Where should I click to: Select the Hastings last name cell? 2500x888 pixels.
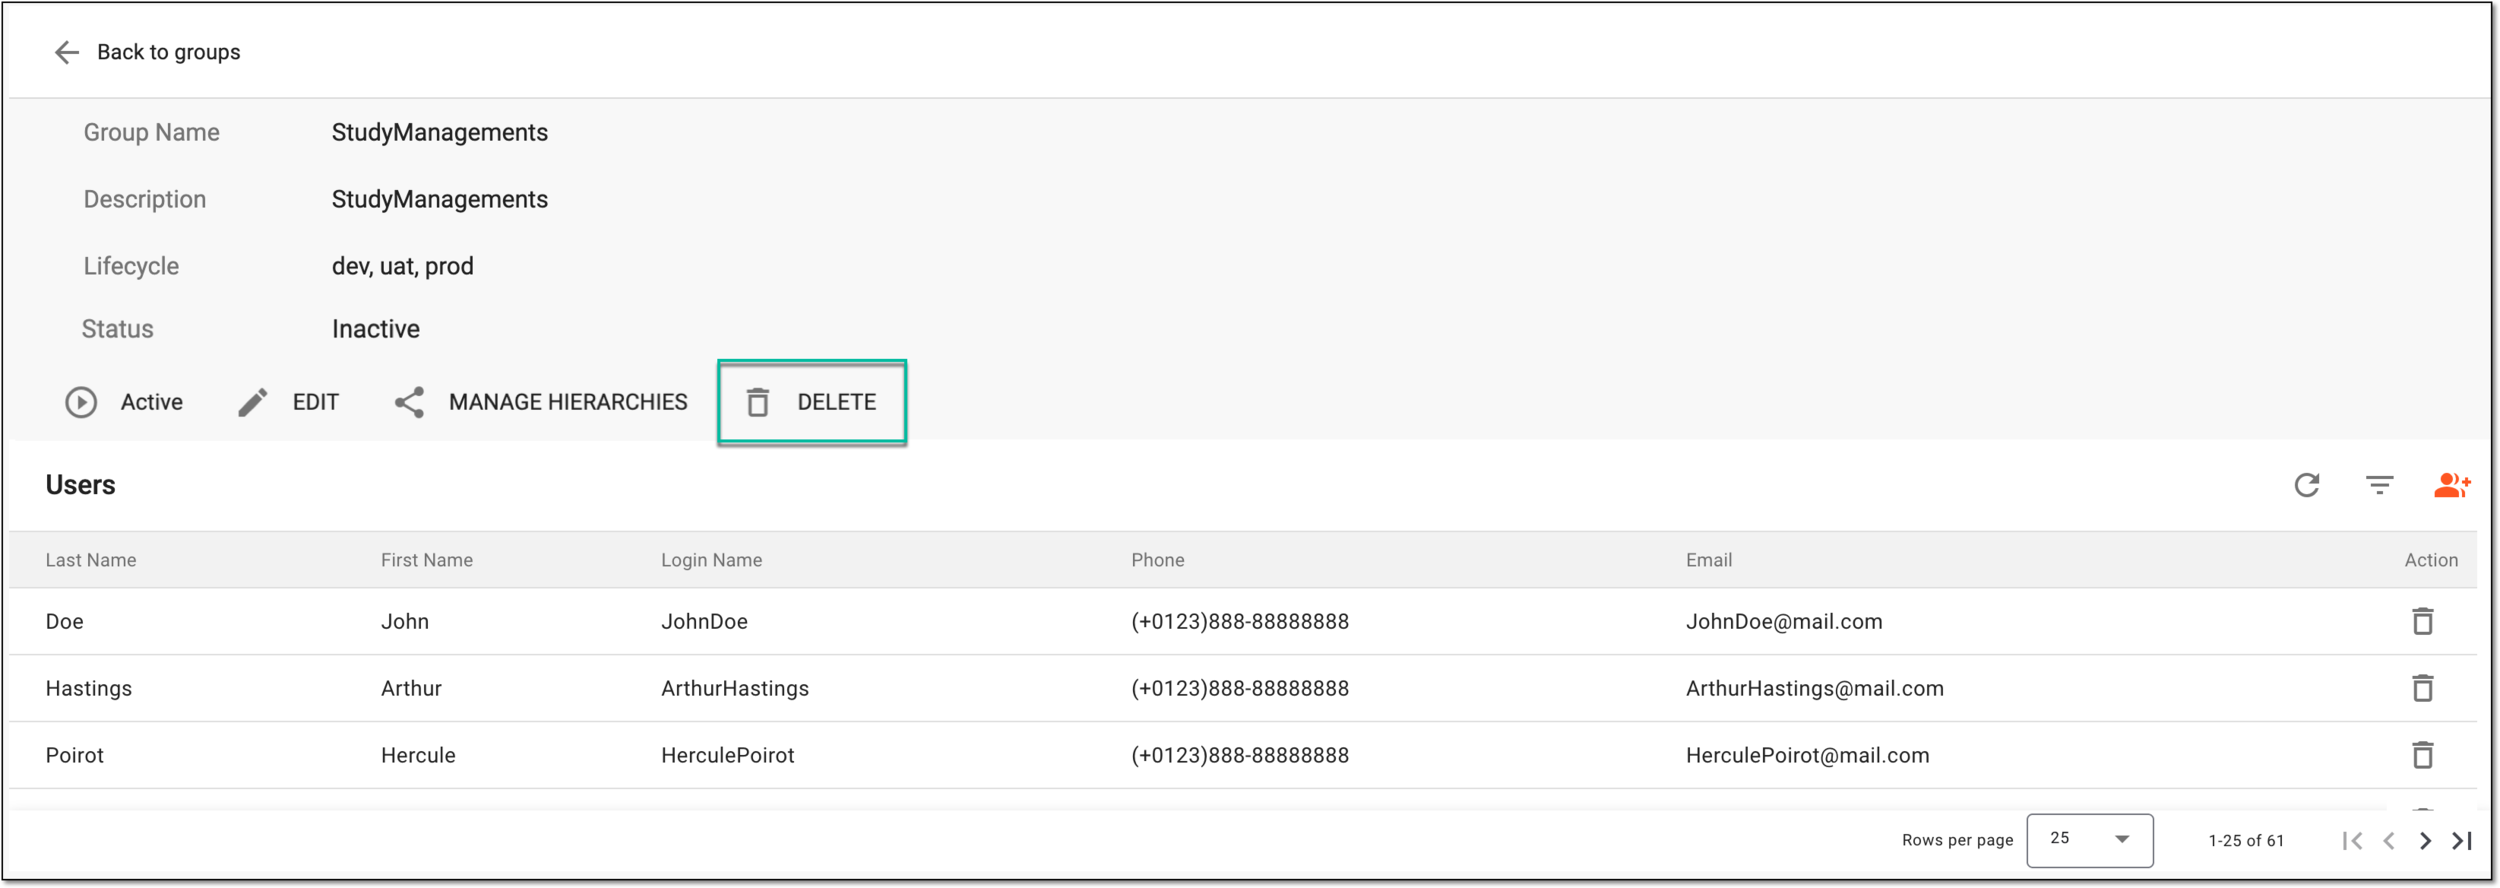pyautogui.click(x=89, y=688)
